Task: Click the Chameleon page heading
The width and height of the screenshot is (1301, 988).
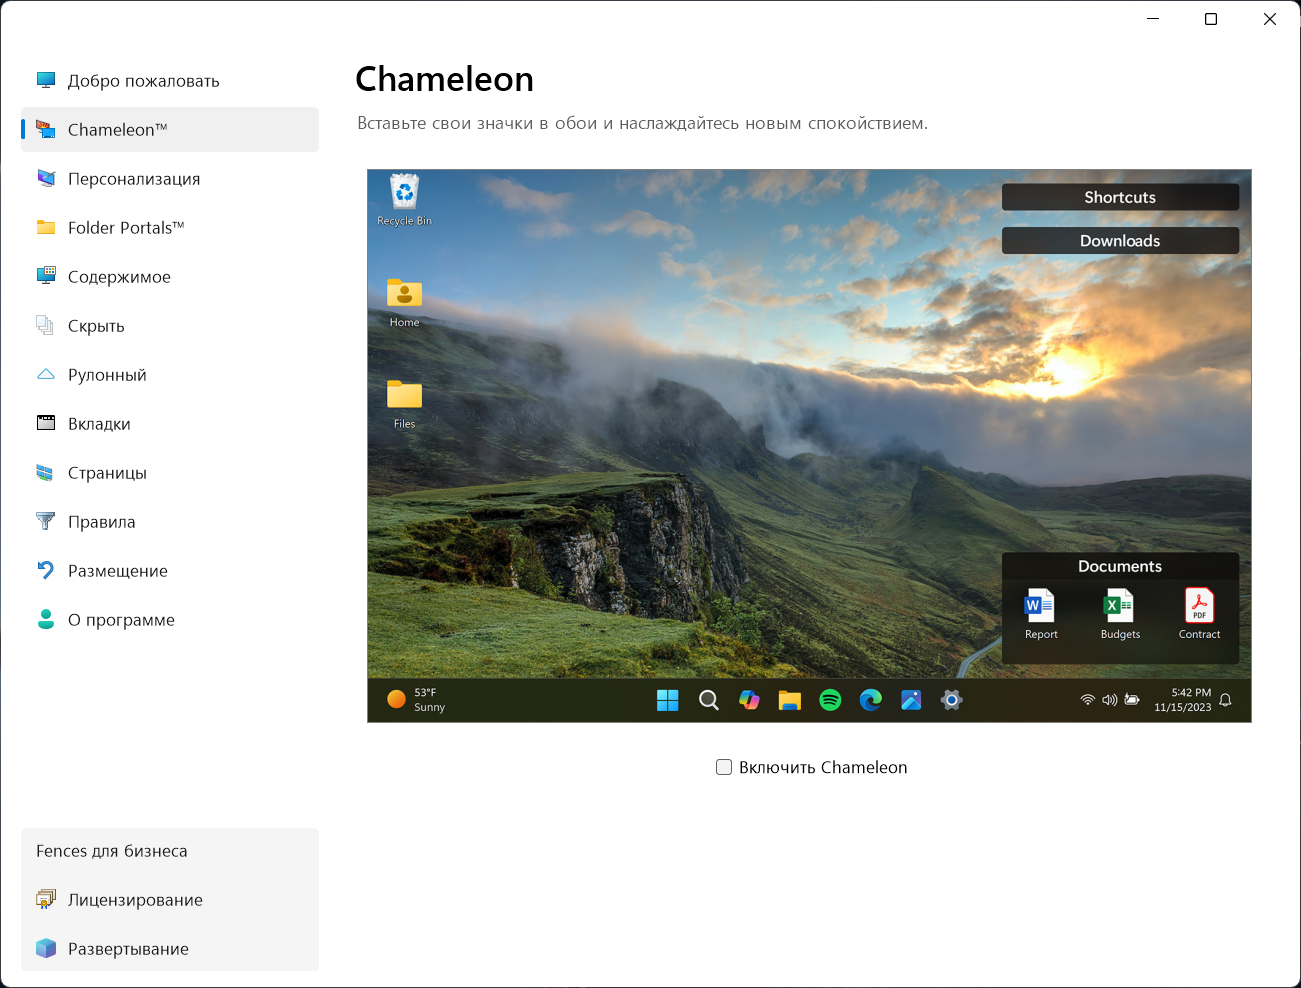Action: pos(445,79)
